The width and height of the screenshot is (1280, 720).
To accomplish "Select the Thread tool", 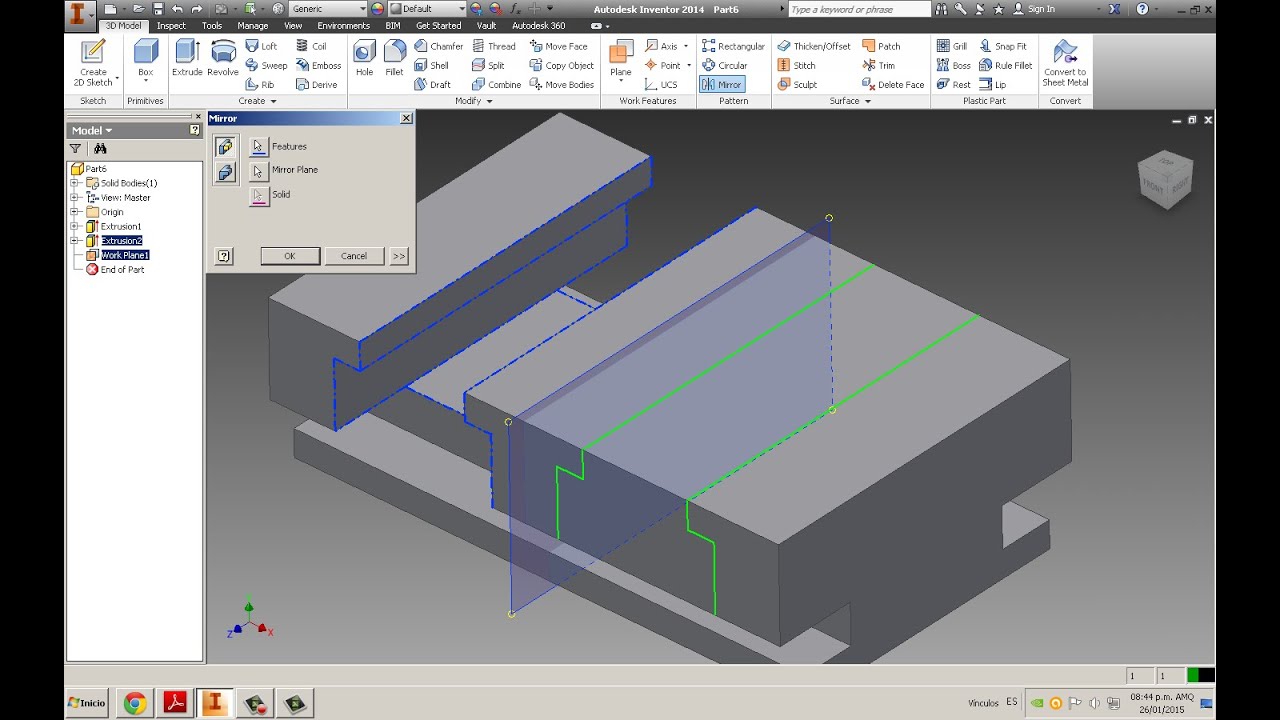I will tap(494, 46).
